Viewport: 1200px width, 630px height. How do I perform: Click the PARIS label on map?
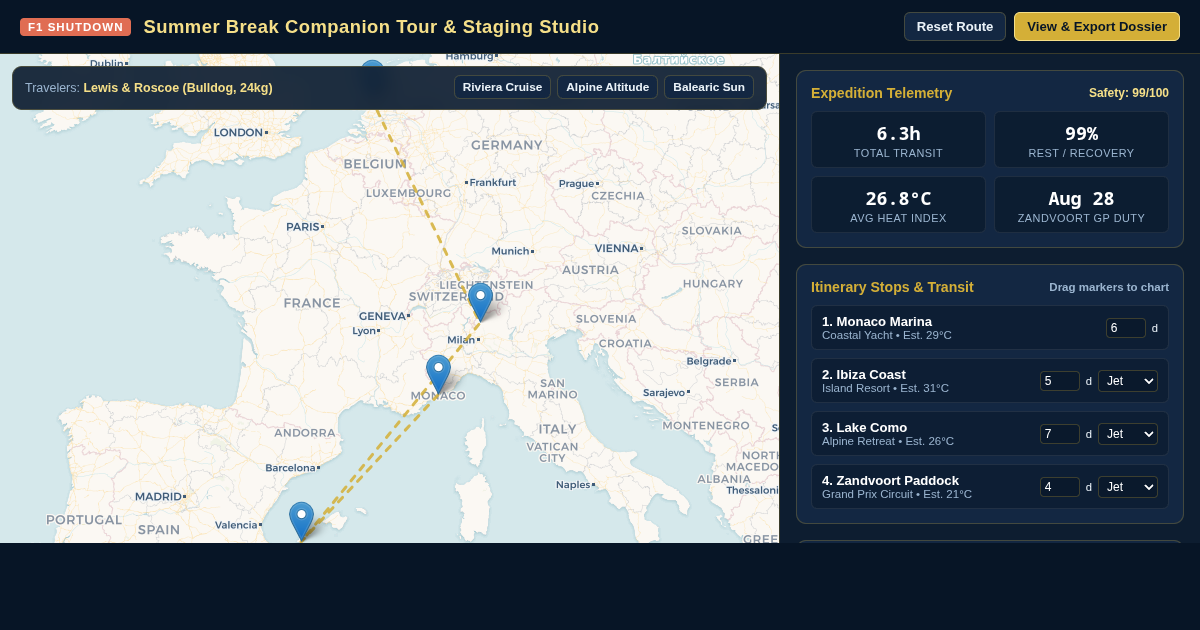tap(303, 227)
